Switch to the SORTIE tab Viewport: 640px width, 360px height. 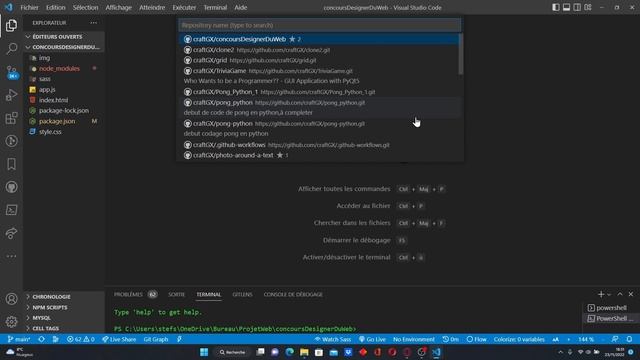click(x=176, y=294)
